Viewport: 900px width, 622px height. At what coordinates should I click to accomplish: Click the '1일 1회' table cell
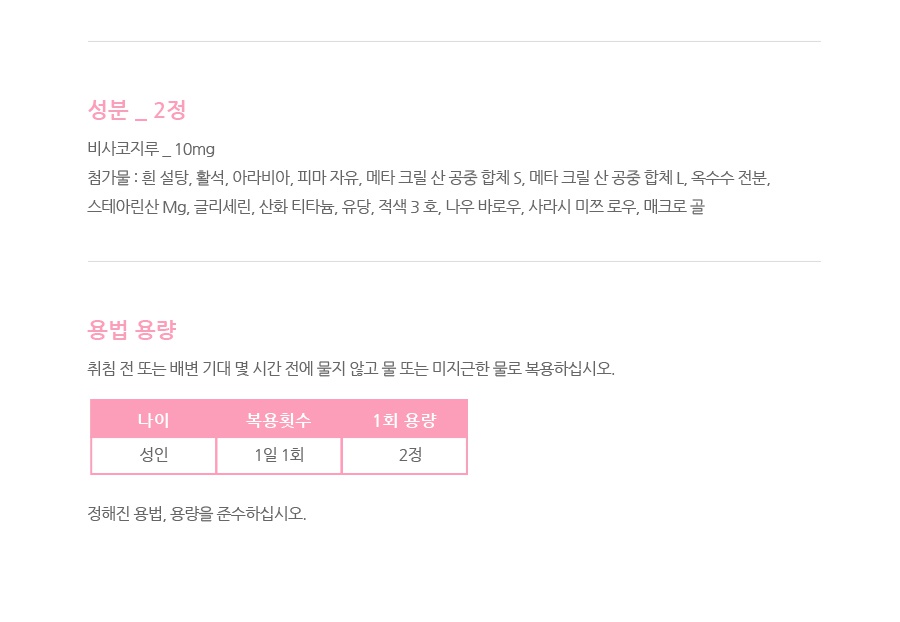tap(279, 455)
